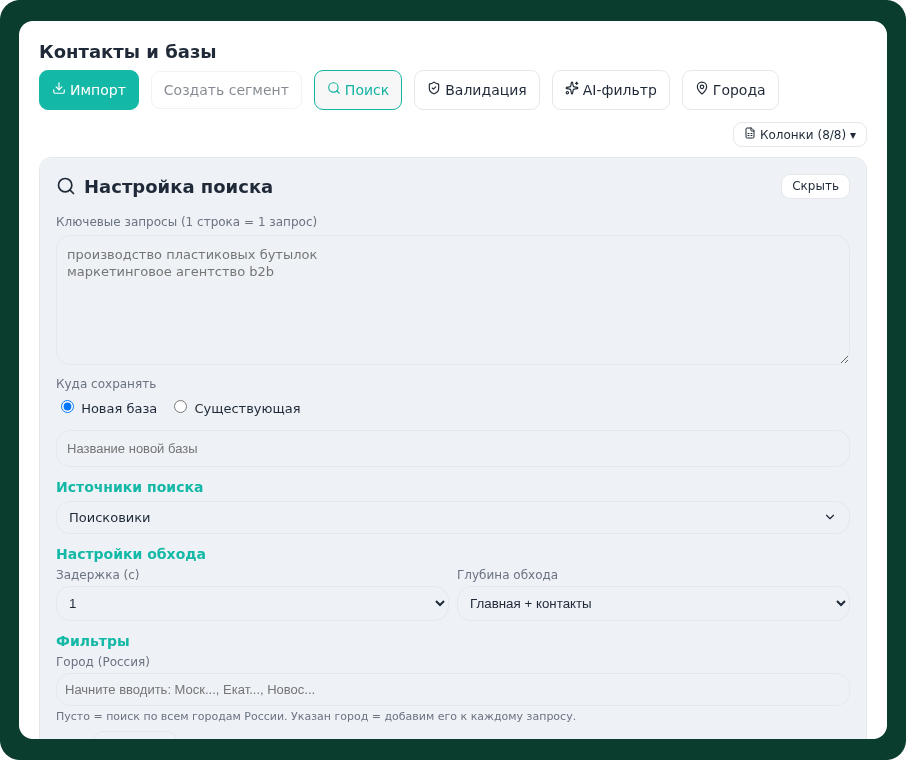Hide the search panel with Скрыть

[815, 186]
